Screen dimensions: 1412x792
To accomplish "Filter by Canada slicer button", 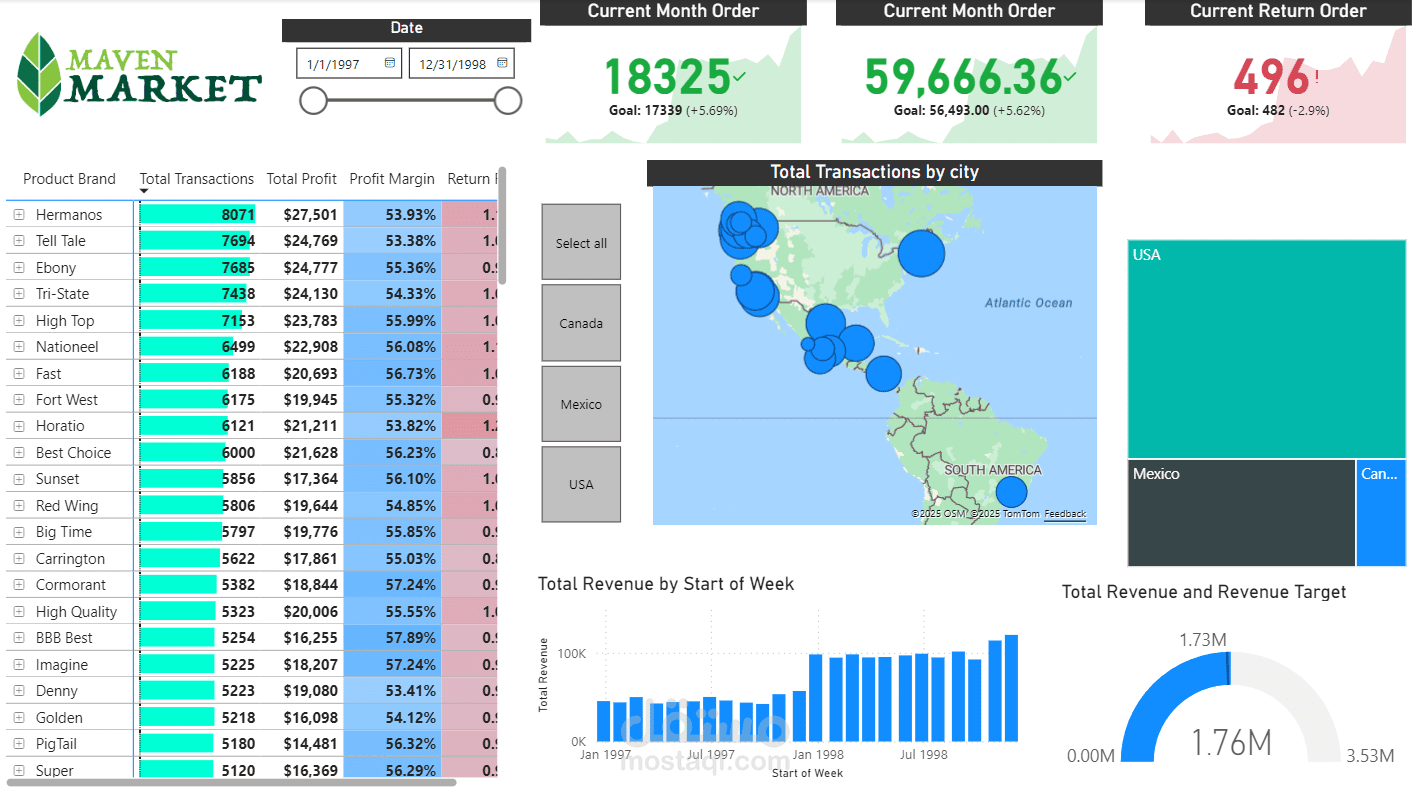I will (581, 323).
